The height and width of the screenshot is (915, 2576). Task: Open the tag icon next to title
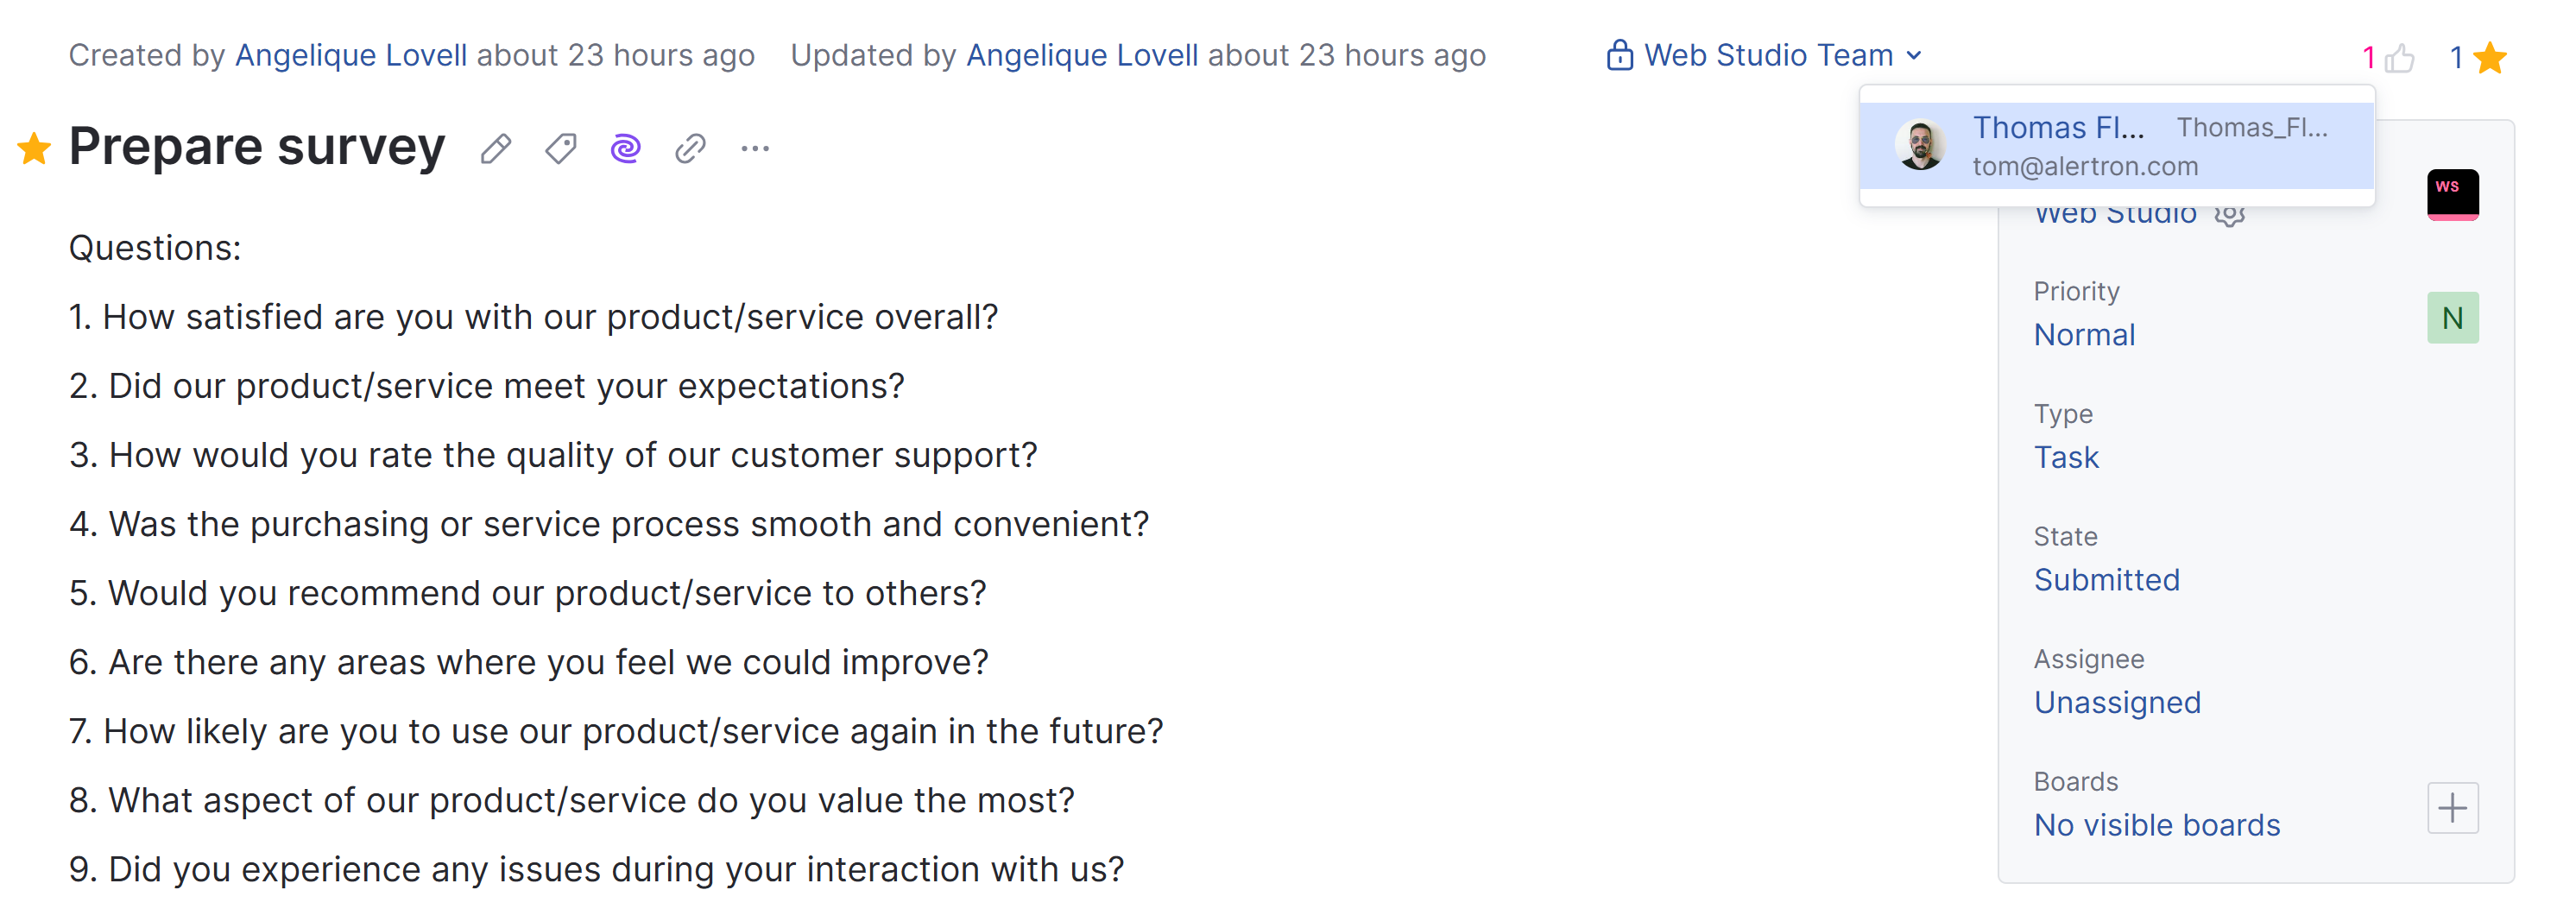(x=561, y=149)
